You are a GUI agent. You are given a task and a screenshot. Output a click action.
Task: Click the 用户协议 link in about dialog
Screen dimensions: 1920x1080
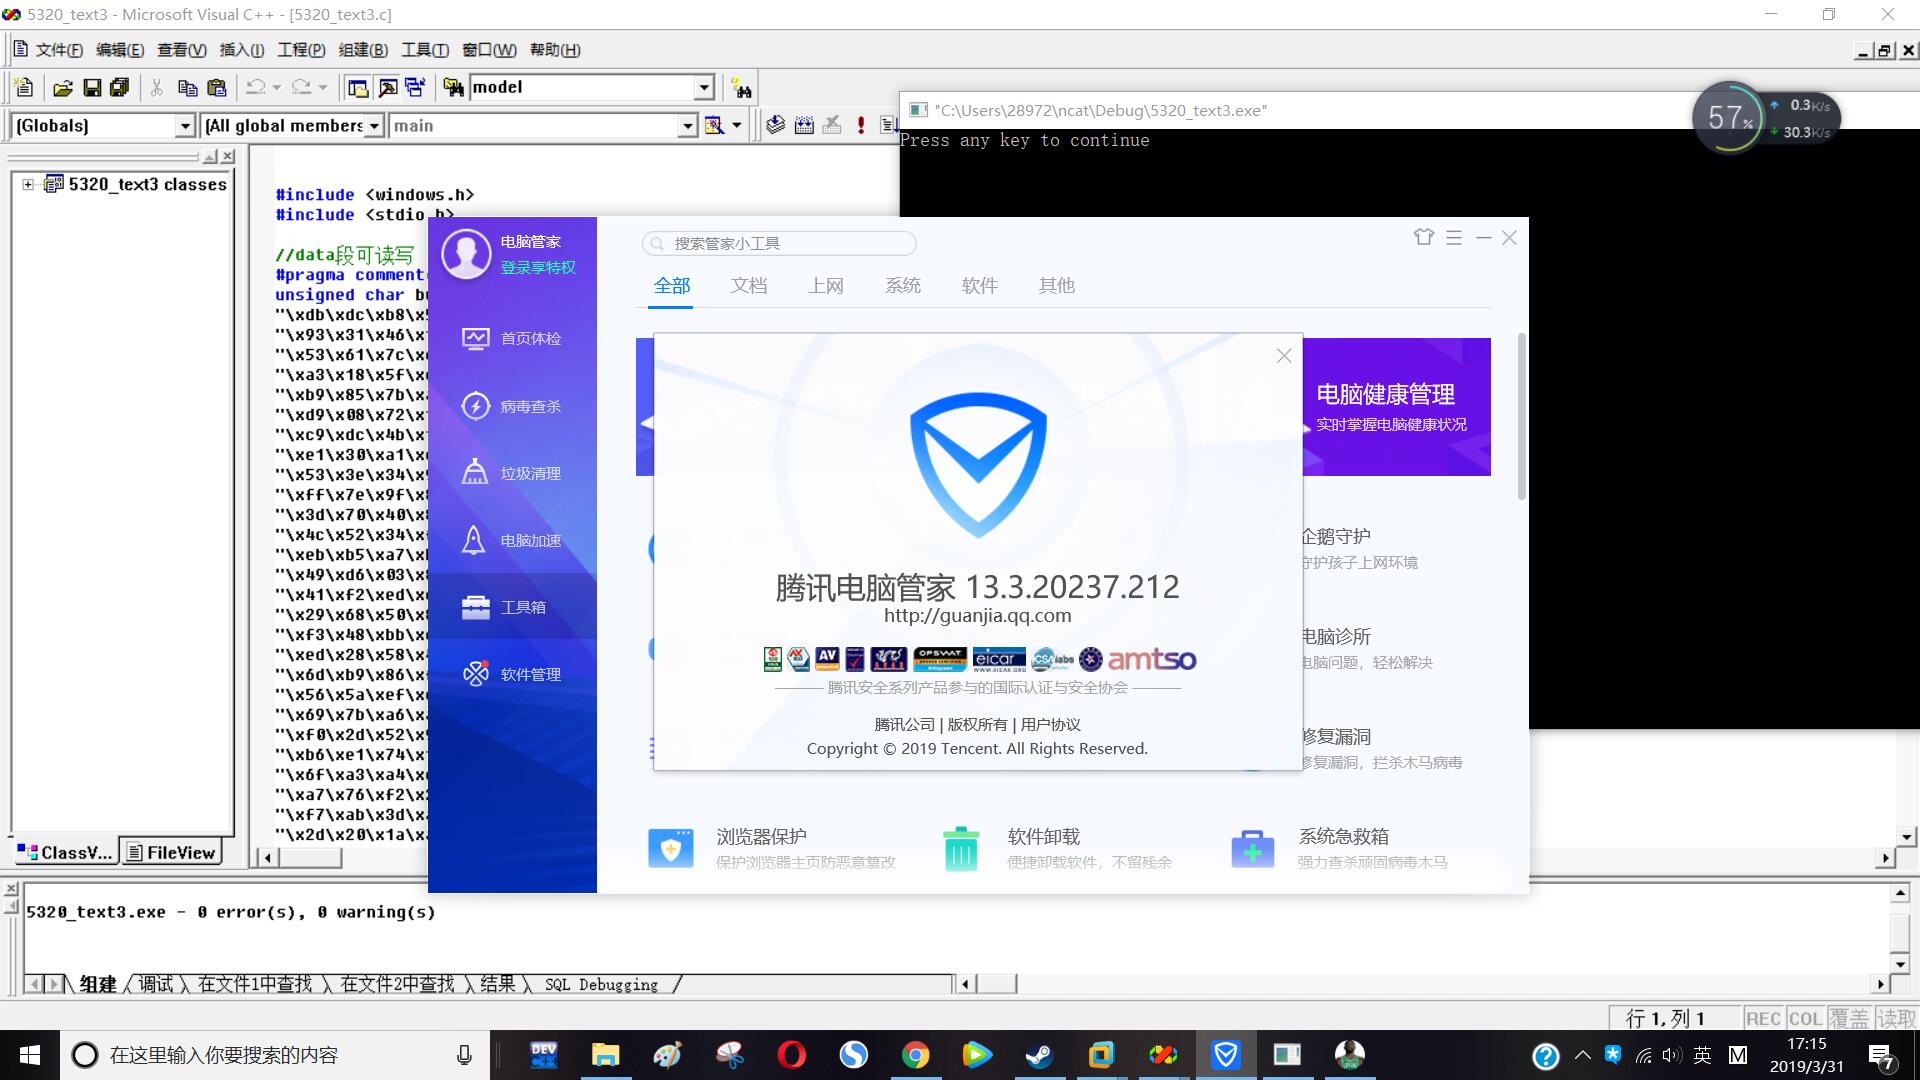point(1050,724)
